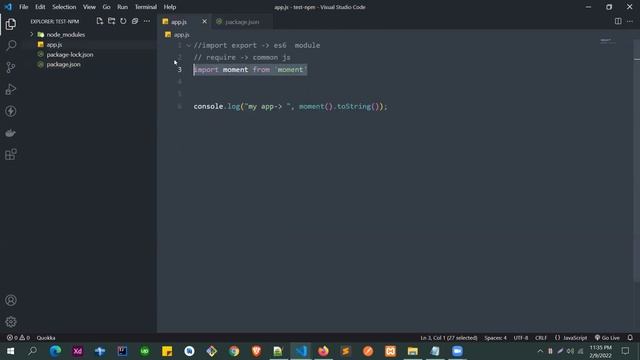
Task: Open the Run menu
Action: coord(122,7)
